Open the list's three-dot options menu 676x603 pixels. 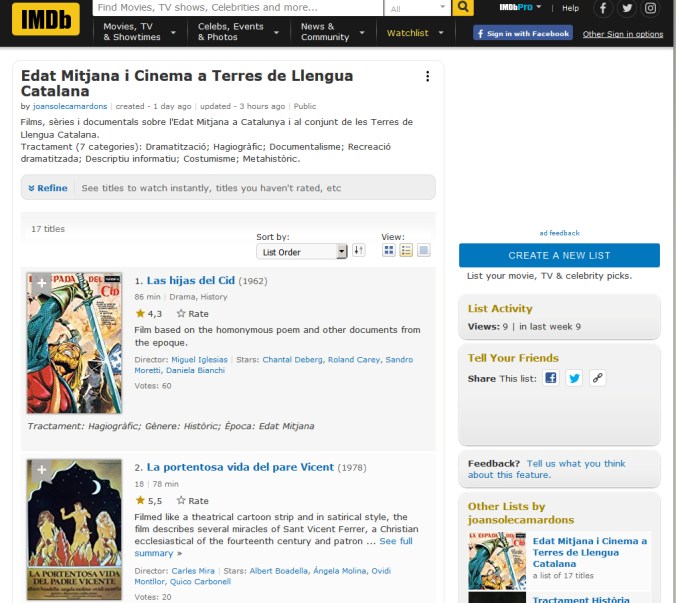click(x=427, y=76)
